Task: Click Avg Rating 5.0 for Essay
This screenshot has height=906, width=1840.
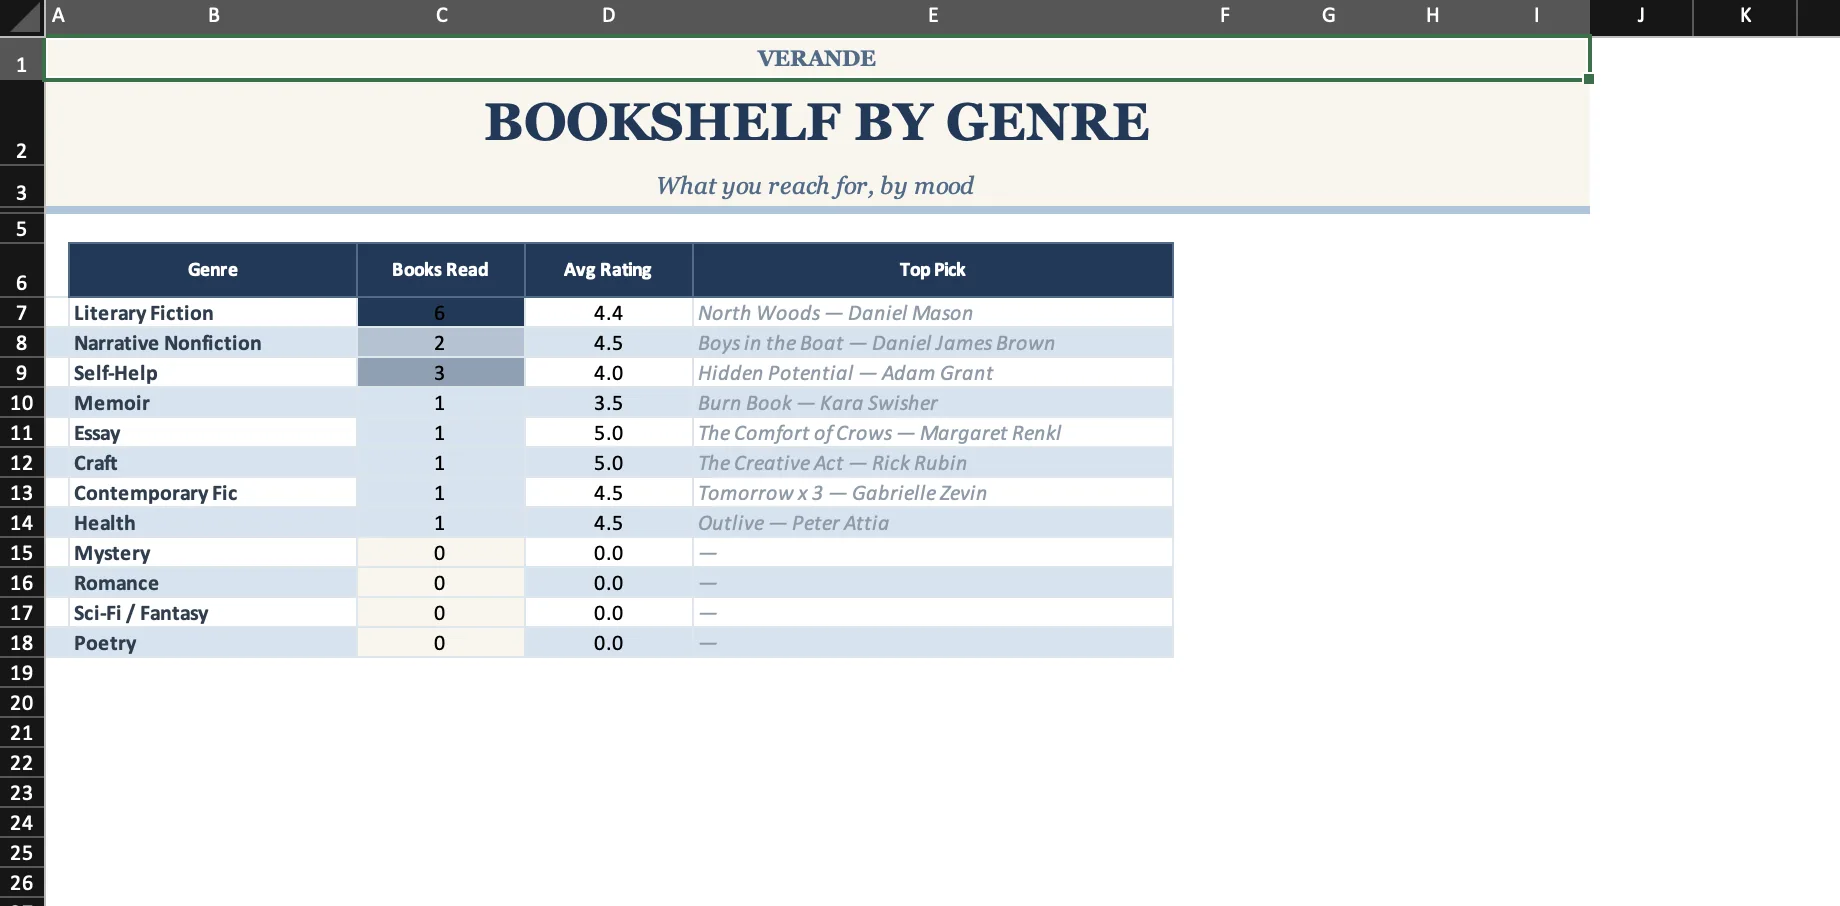Action: (x=608, y=433)
